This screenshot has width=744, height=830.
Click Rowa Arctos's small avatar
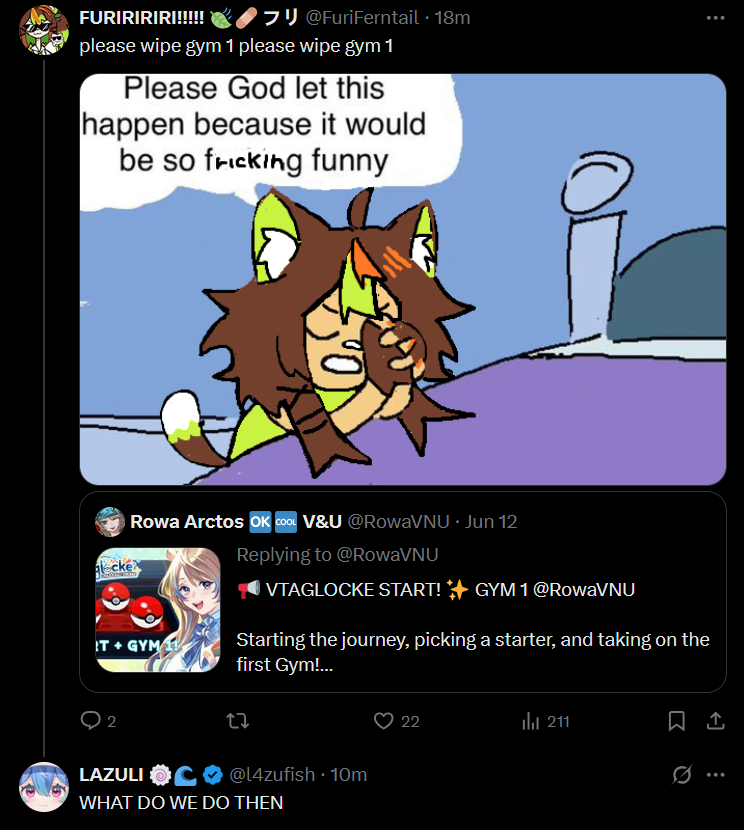pyautogui.click(x=110, y=522)
